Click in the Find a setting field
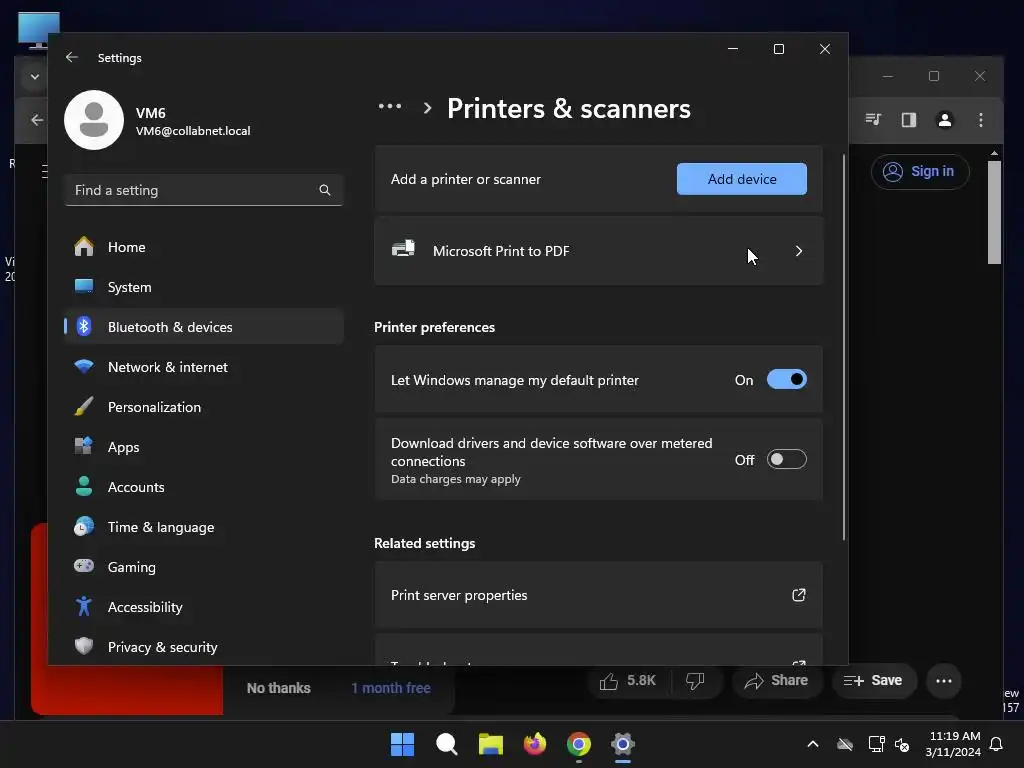 [204, 190]
